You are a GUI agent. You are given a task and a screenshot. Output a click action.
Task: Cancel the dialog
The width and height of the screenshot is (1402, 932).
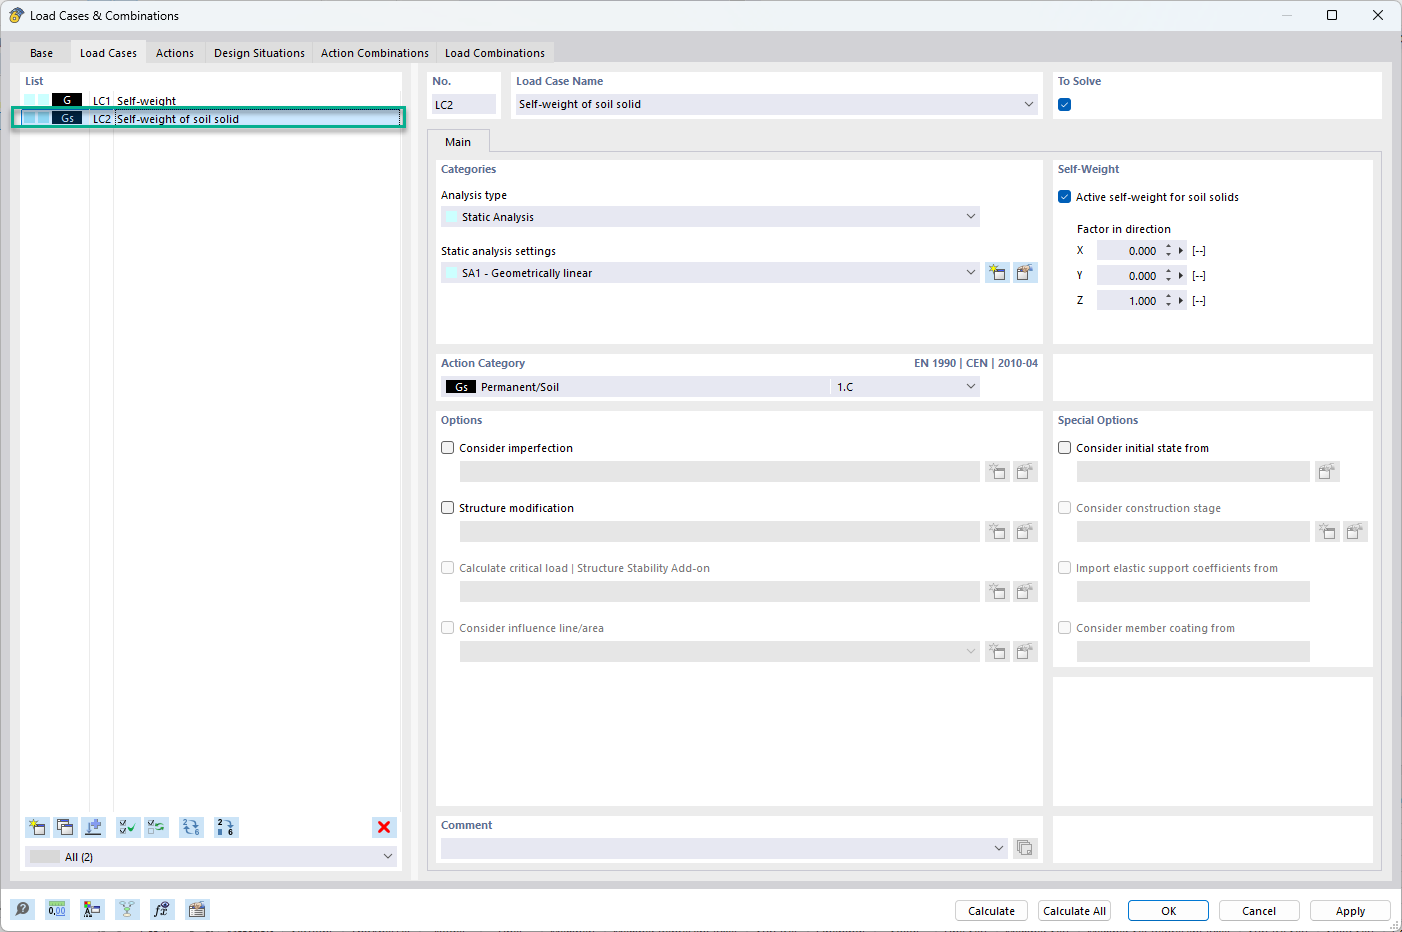tap(1259, 911)
